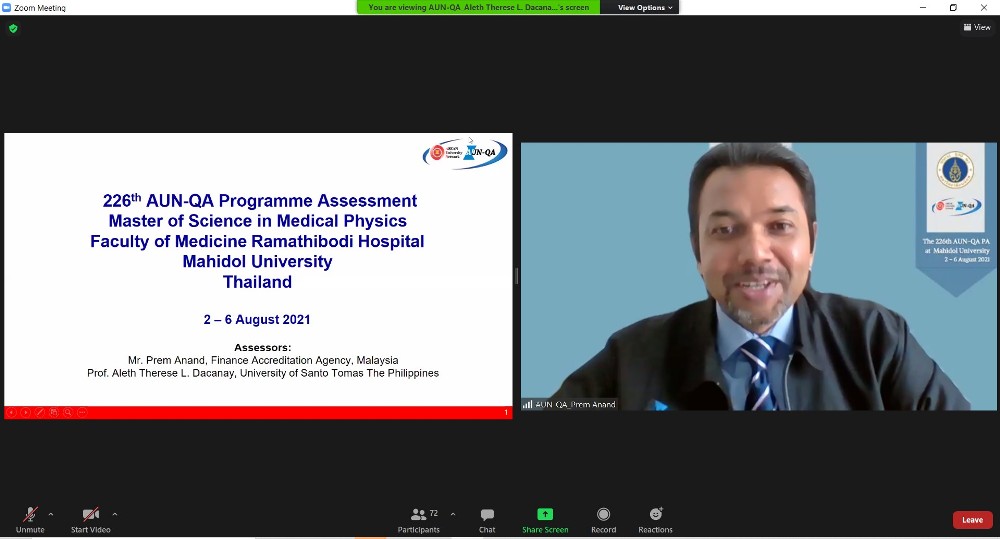Change layout using the View button

point(977,27)
